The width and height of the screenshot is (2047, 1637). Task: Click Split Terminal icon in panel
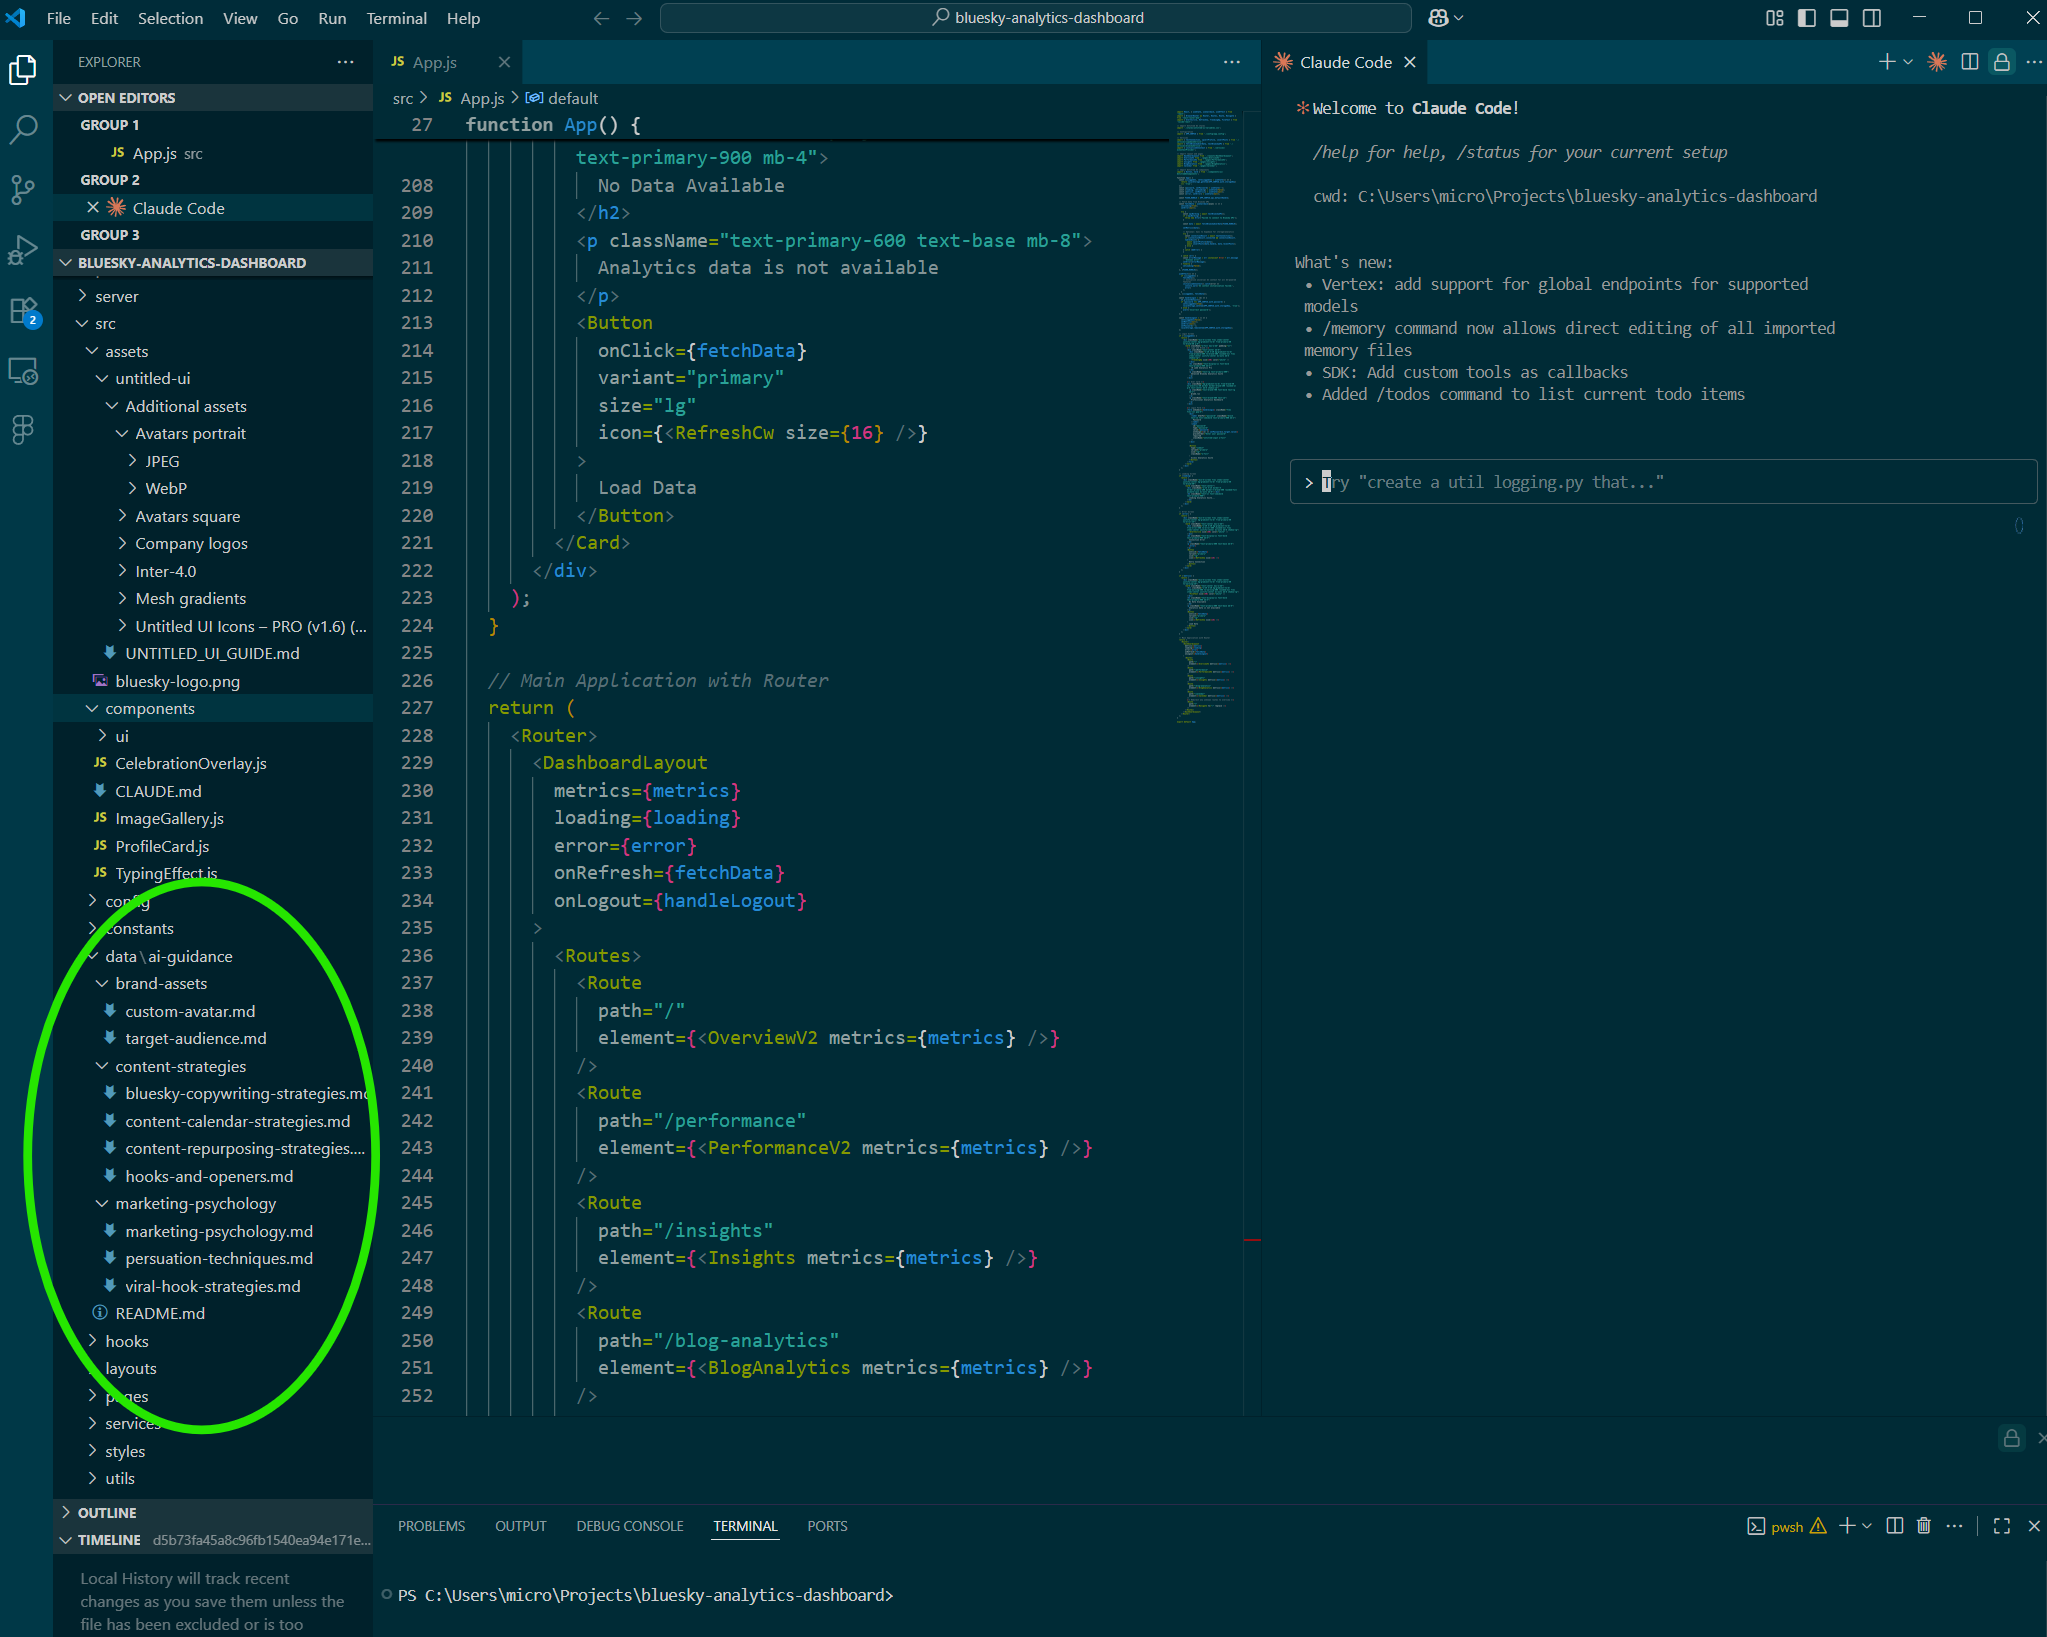coord(1894,1526)
